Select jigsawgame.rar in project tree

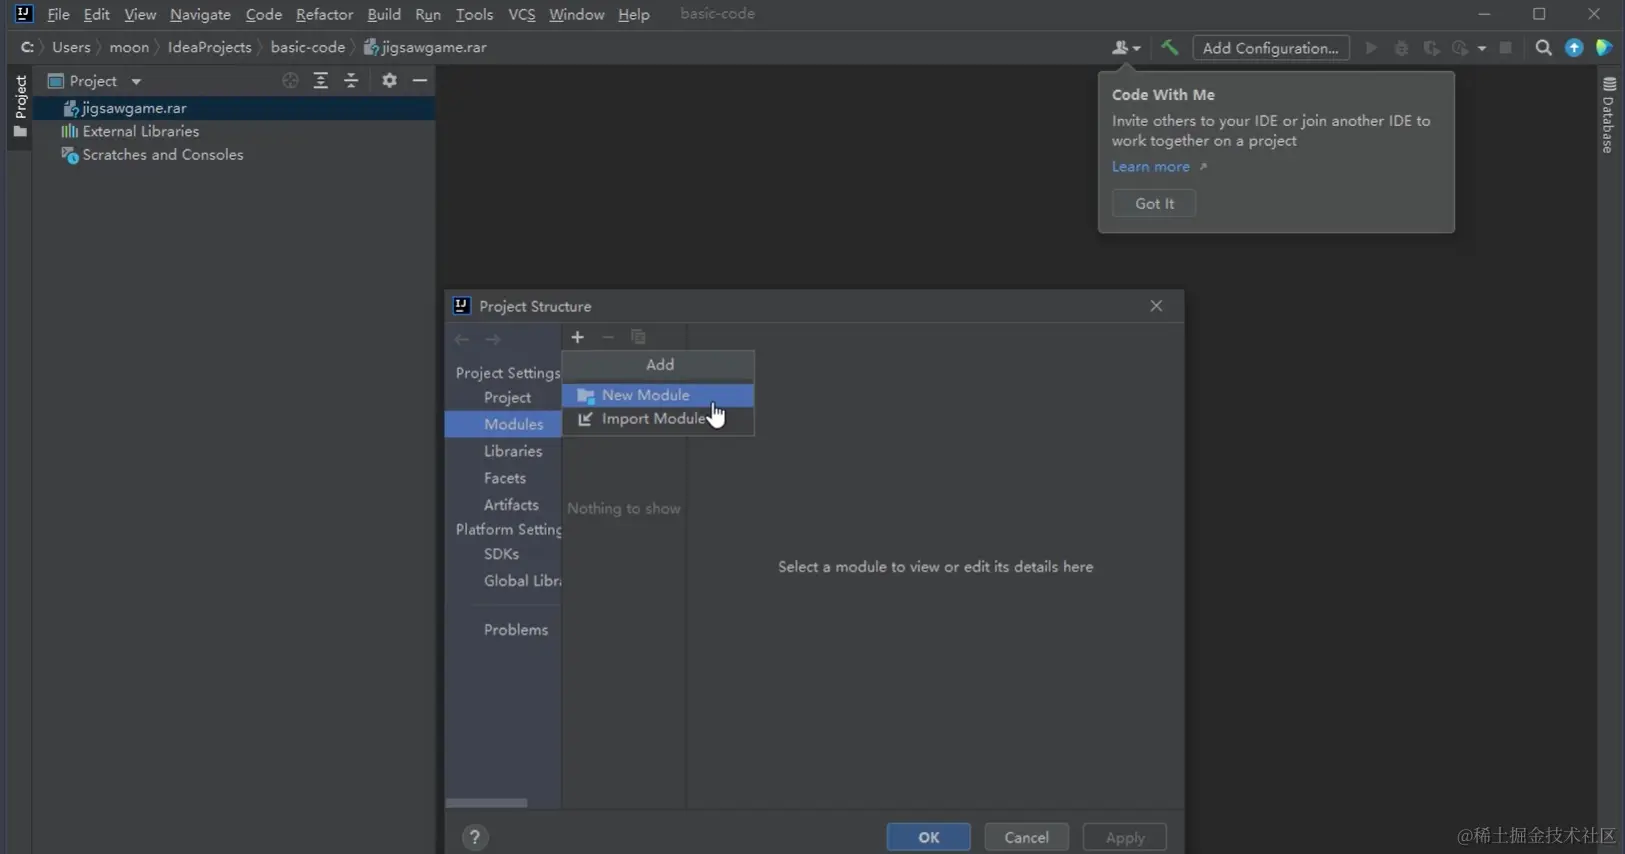pos(234,108)
